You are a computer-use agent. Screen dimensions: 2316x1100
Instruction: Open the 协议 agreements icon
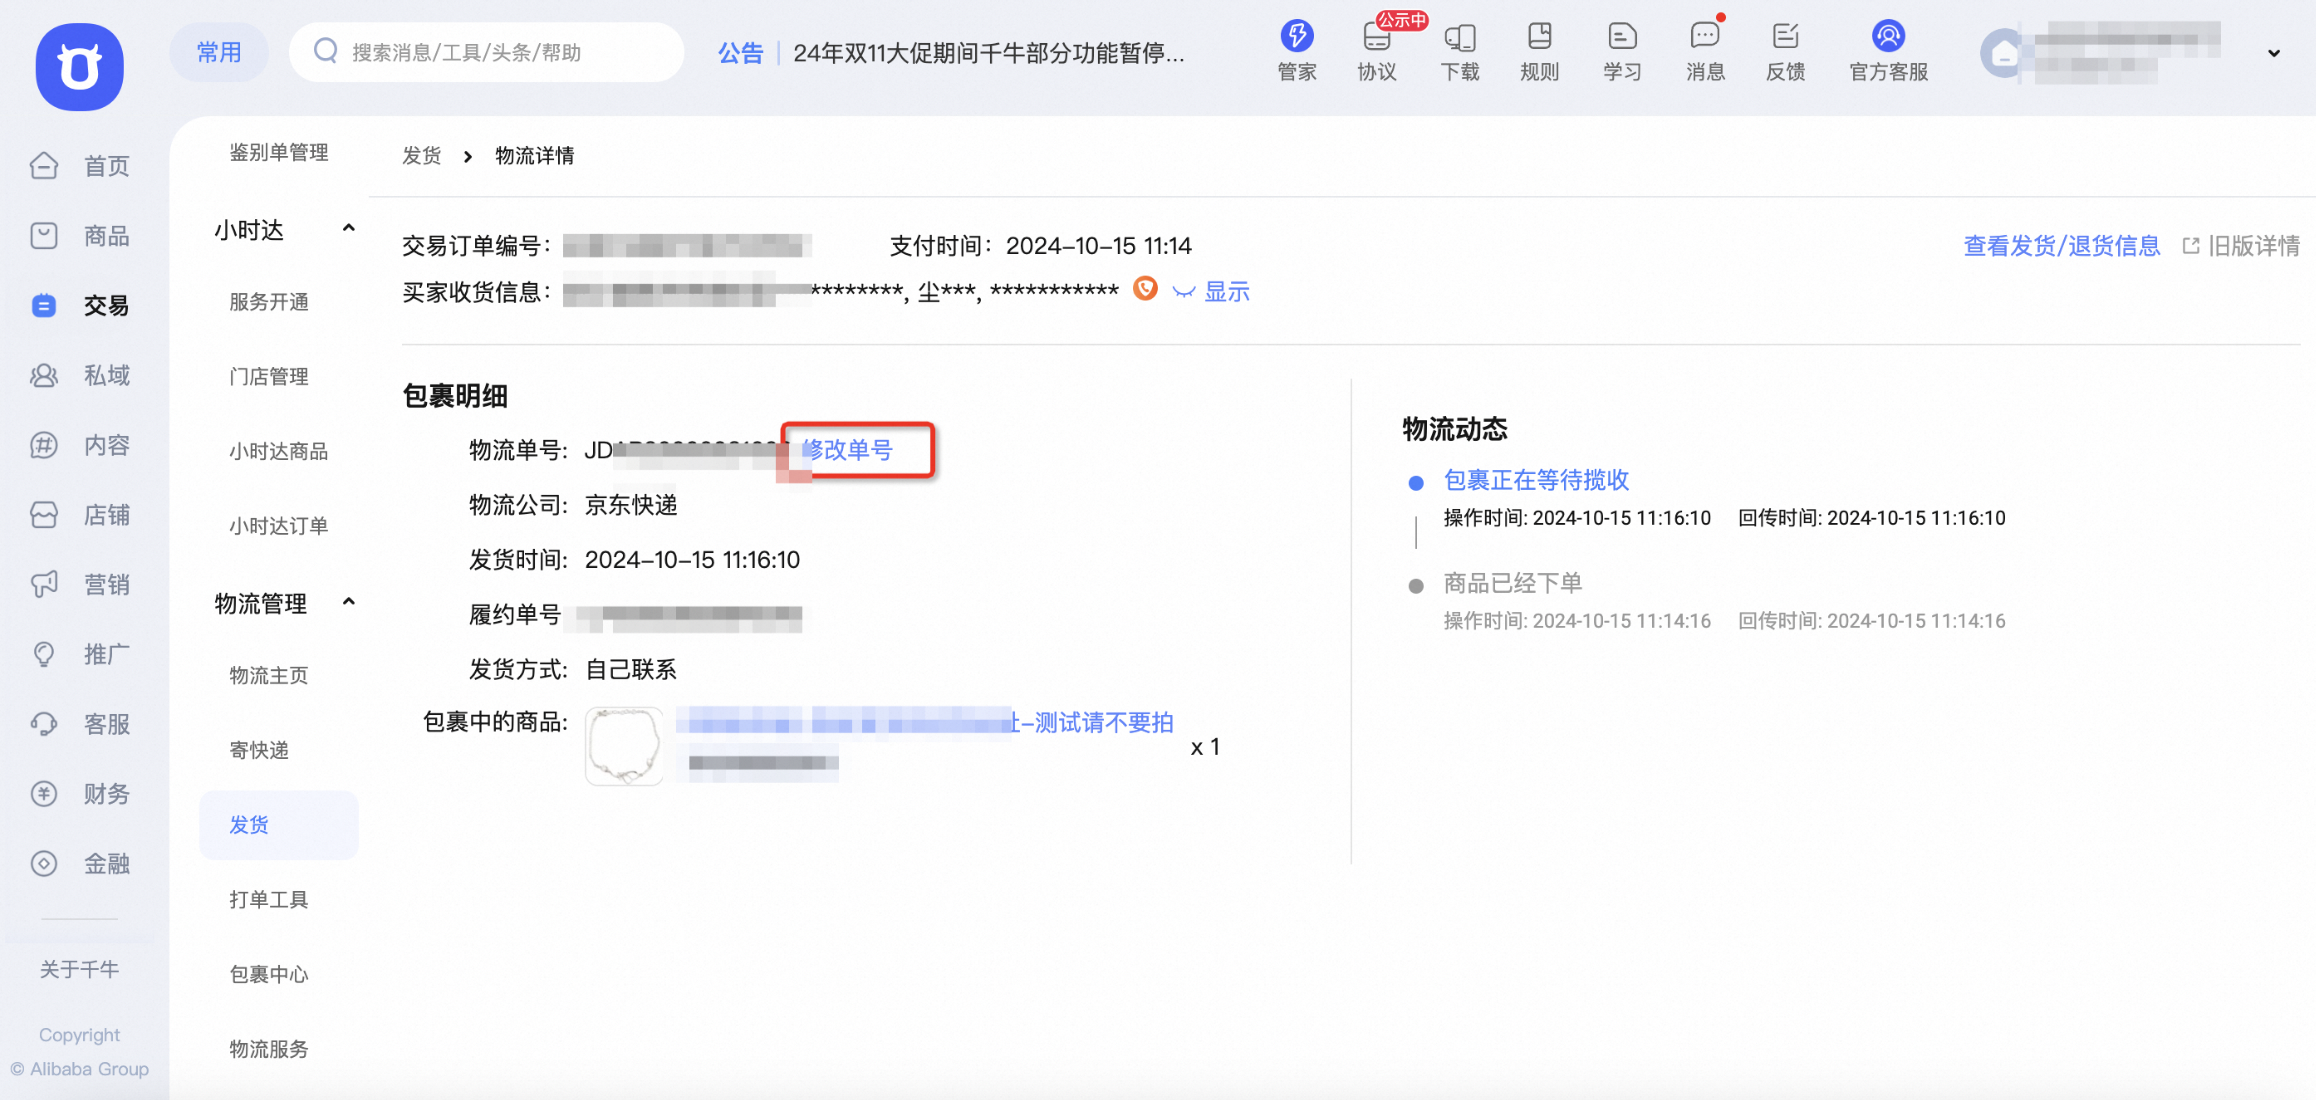pyautogui.click(x=1377, y=38)
